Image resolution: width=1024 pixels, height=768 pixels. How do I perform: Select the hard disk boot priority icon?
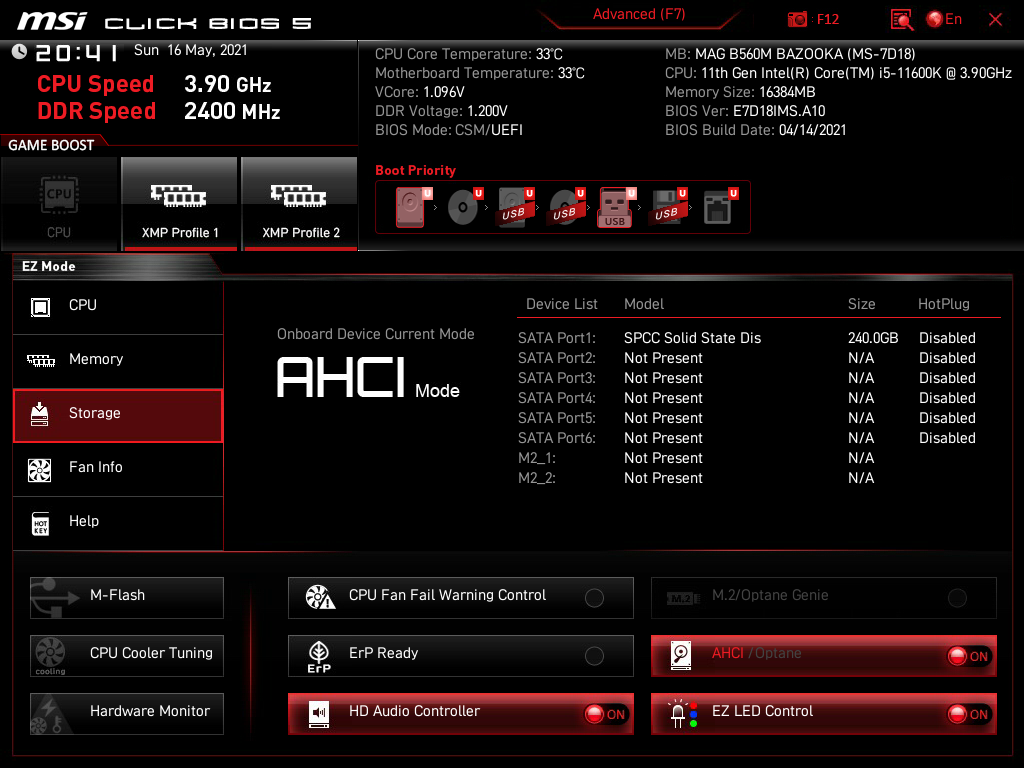412,207
